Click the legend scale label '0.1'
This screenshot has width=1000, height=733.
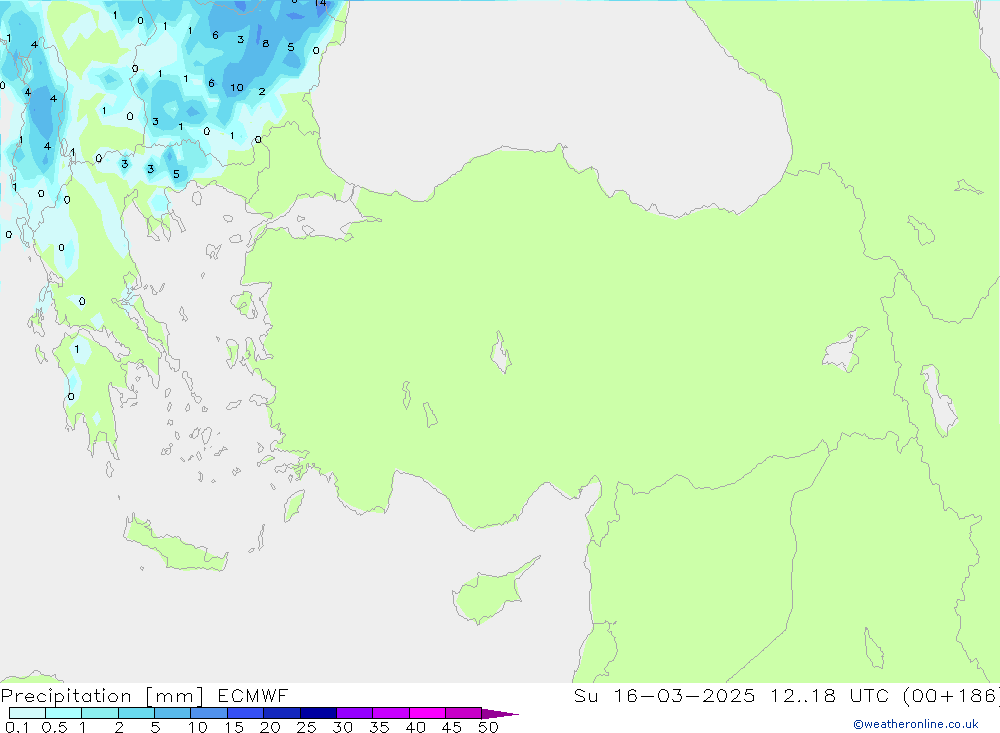pyautogui.click(x=17, y=727)
